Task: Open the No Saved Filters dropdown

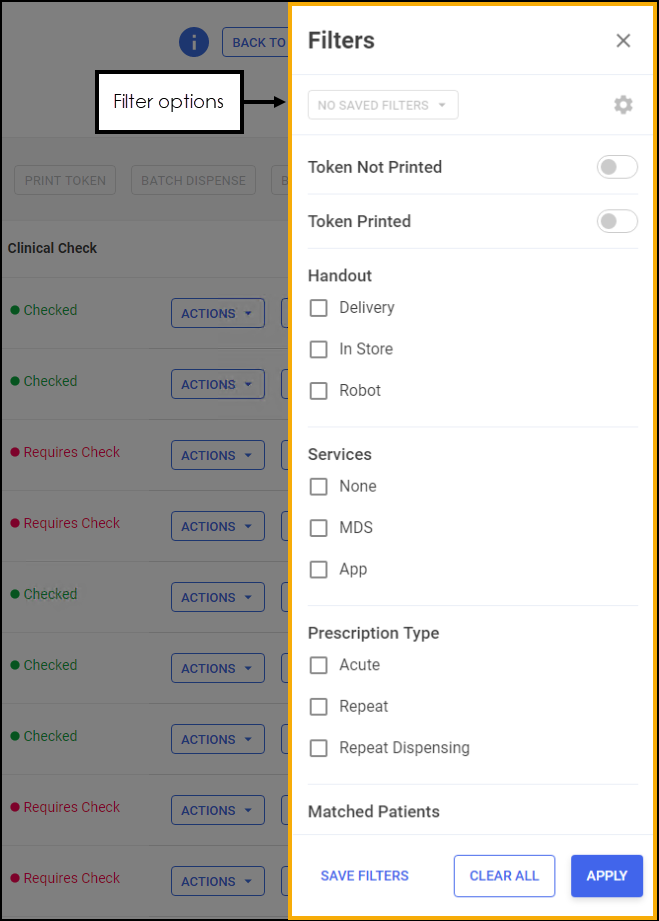Action: click(383, 105)
